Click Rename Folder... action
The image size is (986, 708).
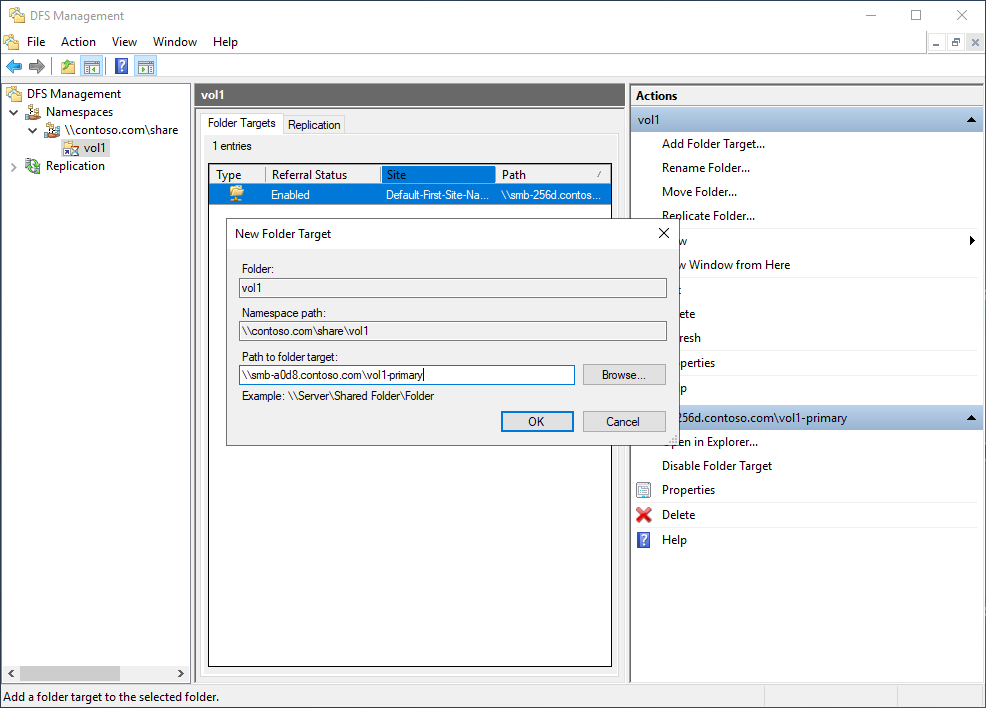click(706, 168)
